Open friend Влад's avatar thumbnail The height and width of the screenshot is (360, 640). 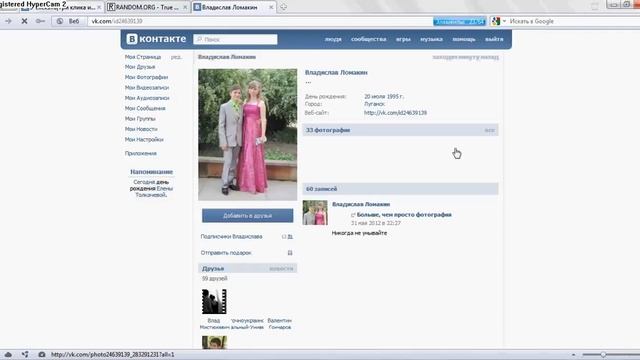point(214,301)
